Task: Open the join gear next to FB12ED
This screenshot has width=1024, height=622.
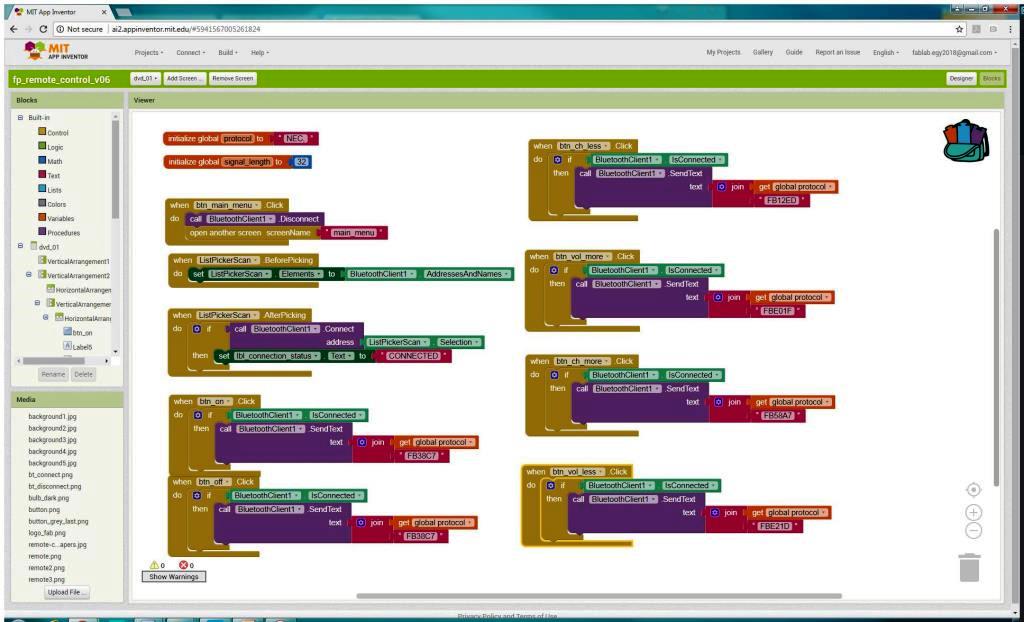Action: (x=722, y=187)
